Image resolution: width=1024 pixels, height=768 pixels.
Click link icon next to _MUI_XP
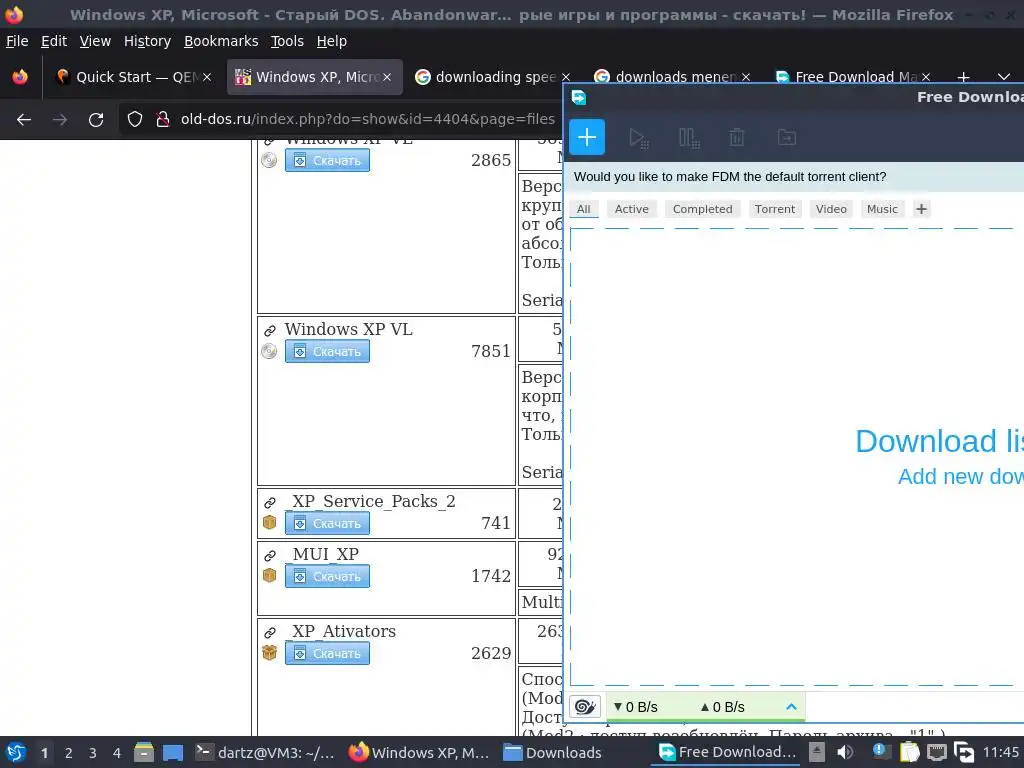coord(270,556)
